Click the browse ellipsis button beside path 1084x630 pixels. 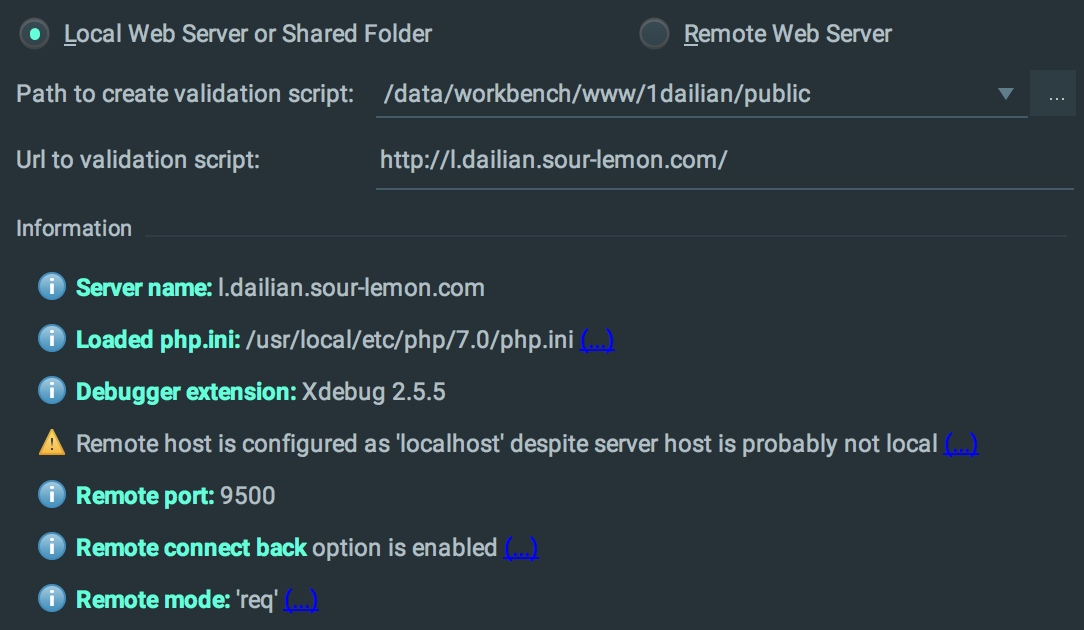pyautogui.click(x=1054, y=93)
